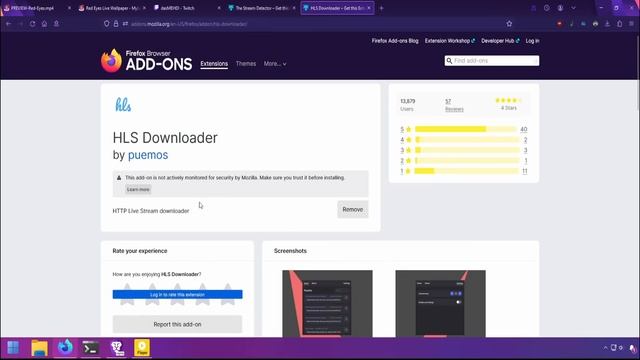Click the red extension icon in toolbar
This screenshot has width=640, height=360.
click(x=559, y=24)
